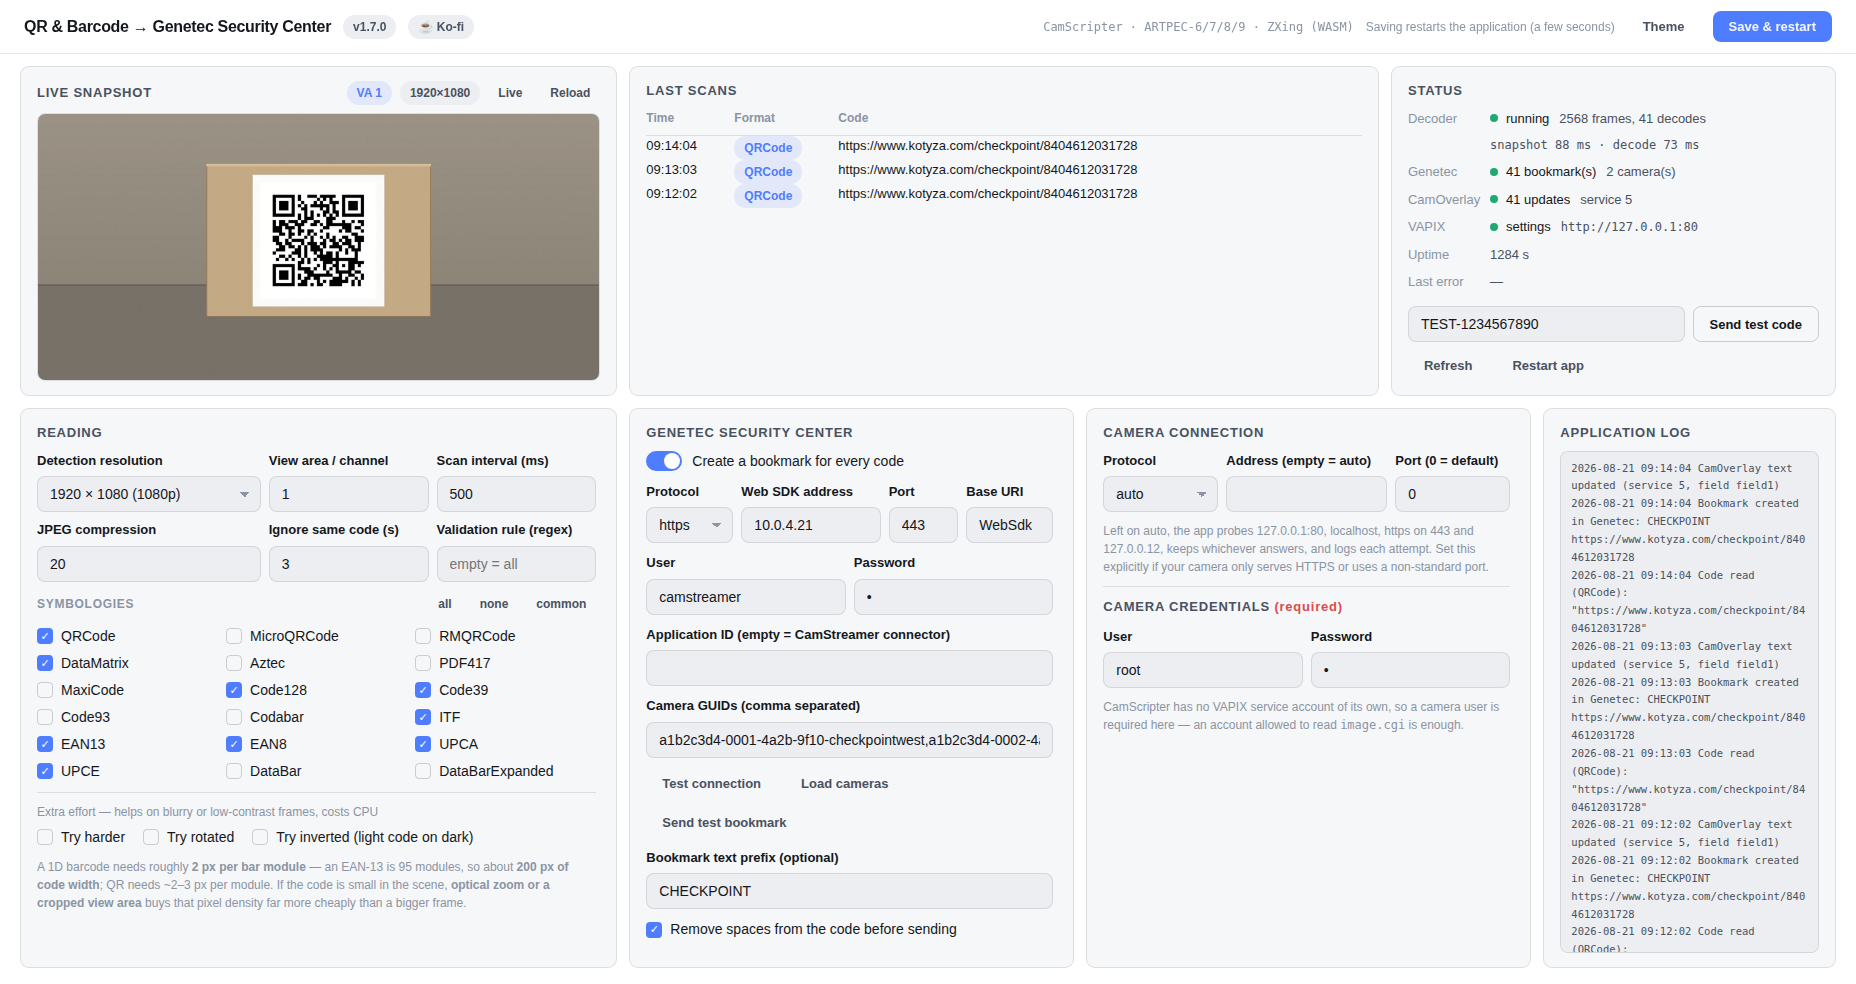Click Send test code button
Screen dimensions: 1856x984
point(1755,324)
